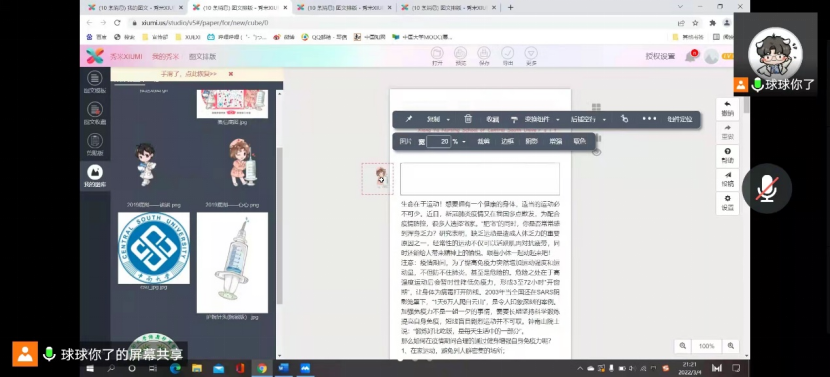Reload the page in Chrome
This screenshot has height=377, width=830.
[x=117, y=23]
